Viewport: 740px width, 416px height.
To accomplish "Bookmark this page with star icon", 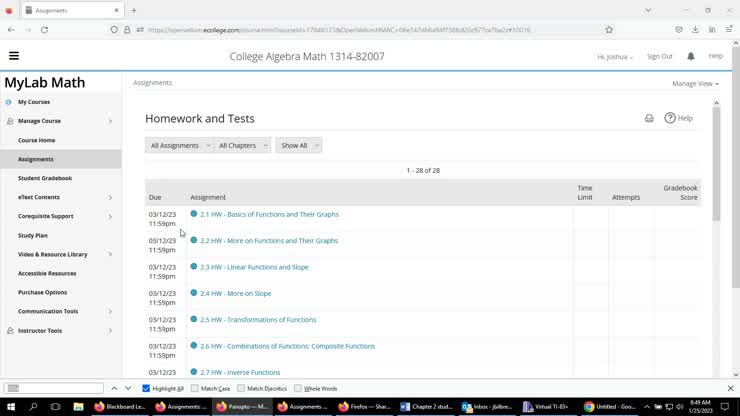I will [x=608, y=30].
